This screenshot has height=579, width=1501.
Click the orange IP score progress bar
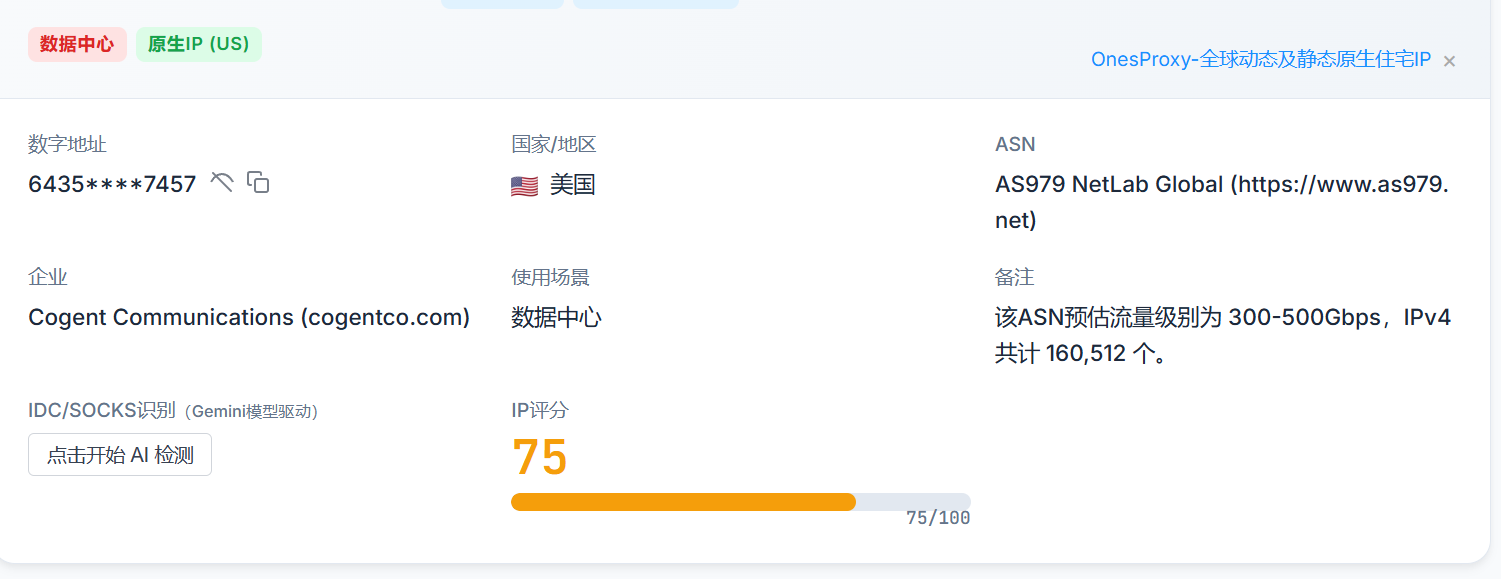(x=683, y=501)
